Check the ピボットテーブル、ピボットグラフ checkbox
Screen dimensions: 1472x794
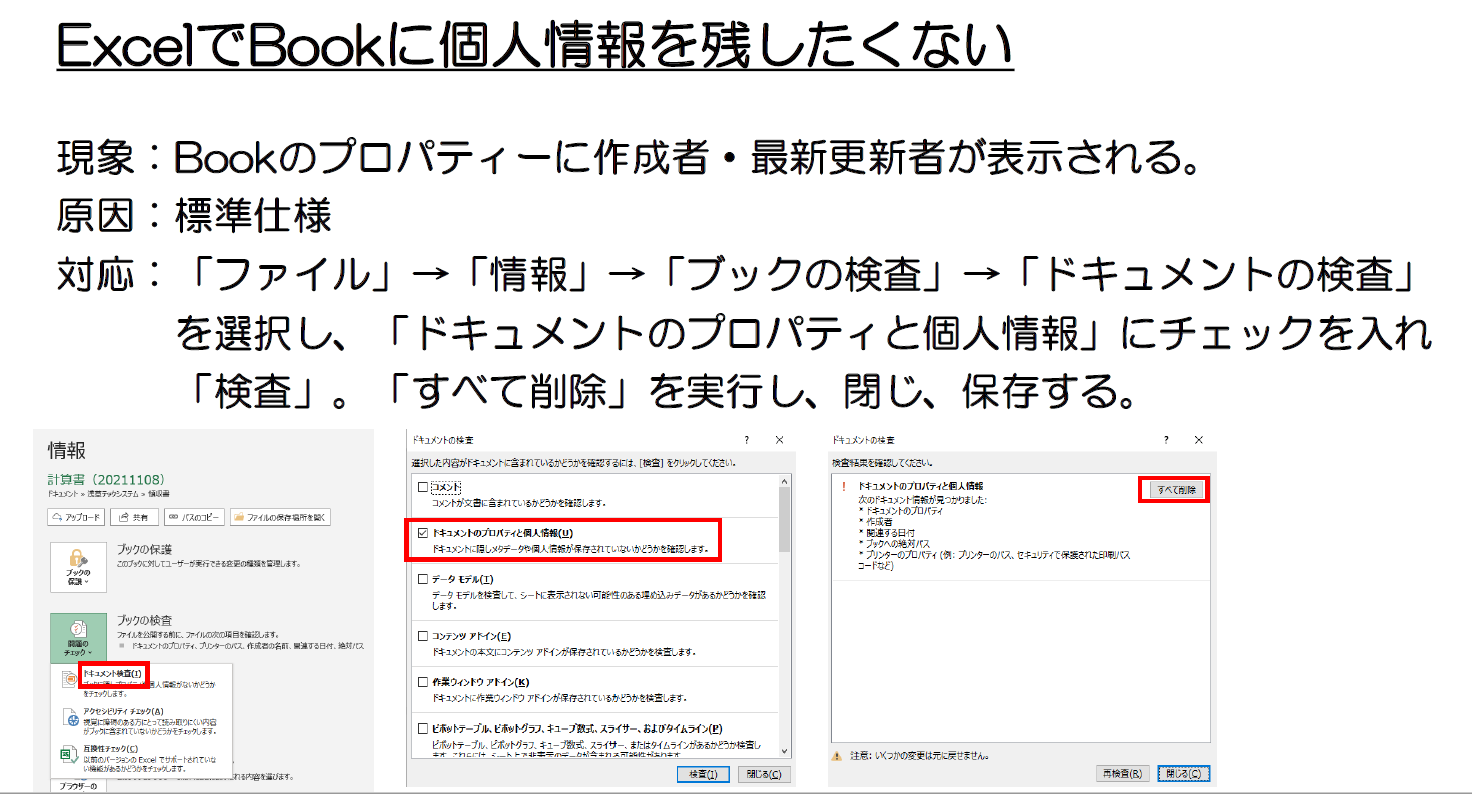[423, 729]
